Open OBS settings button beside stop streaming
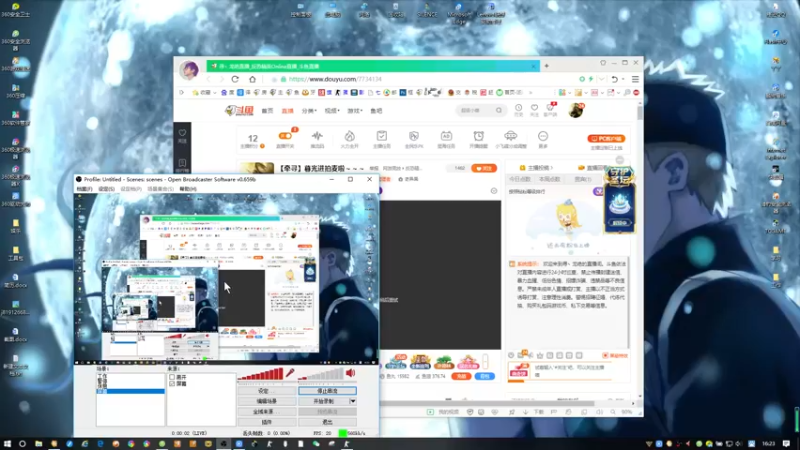Screen dimensions: 800x450 (x=266, y=391)
